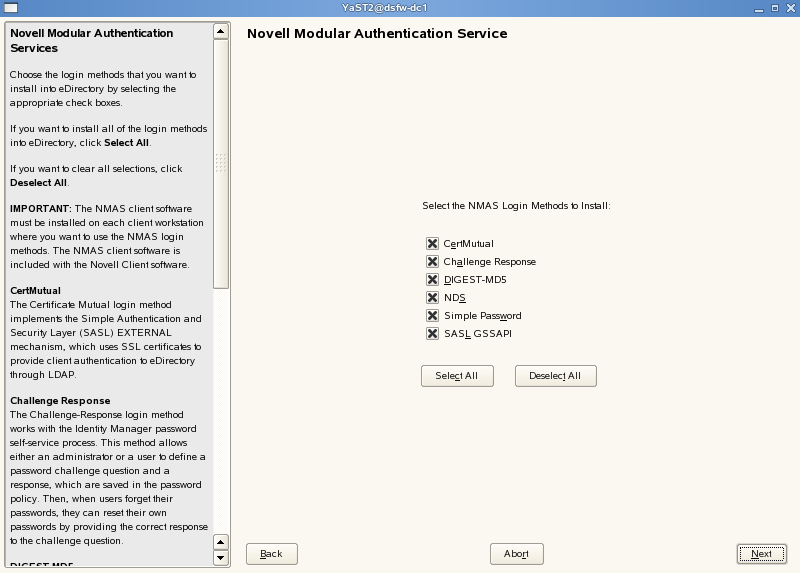Image resolution: width=800 pixels, height=574 pixels.
Task: Click the Challenge Response help heading
Action: 60,401
